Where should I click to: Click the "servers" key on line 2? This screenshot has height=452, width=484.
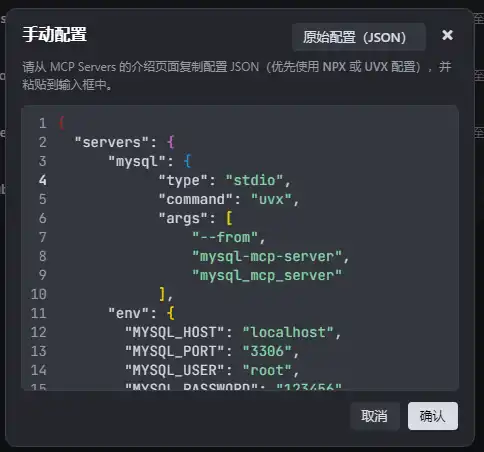click(x=111, y=142)
